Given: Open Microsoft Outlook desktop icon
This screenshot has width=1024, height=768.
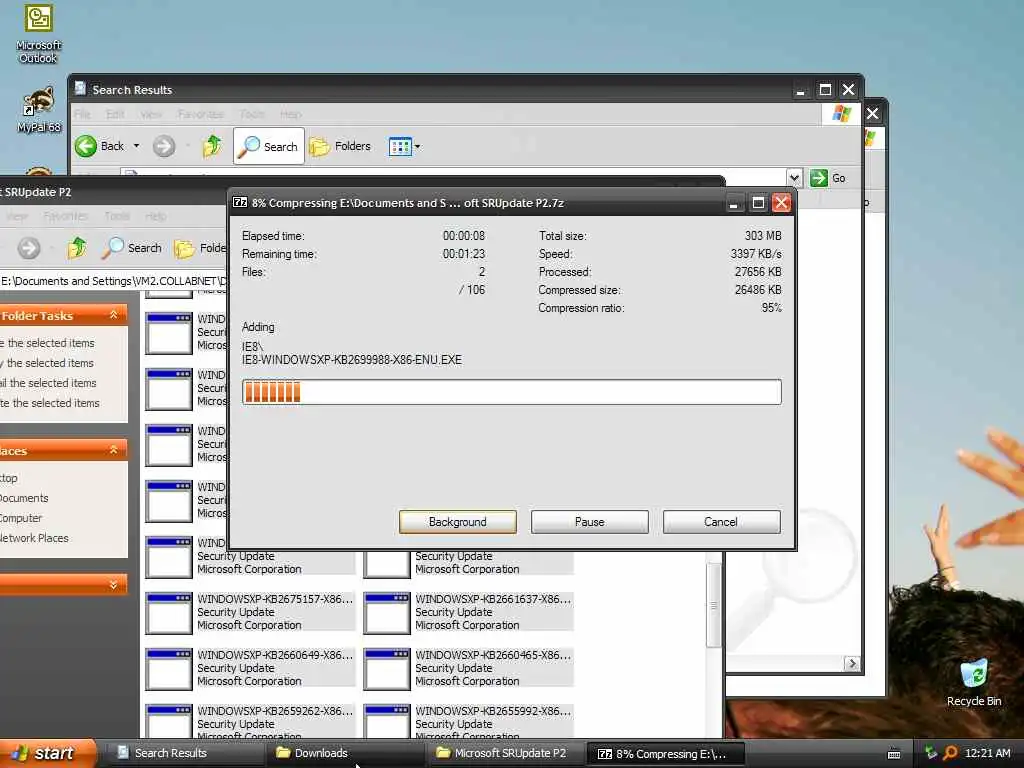Looking at the screenshot, I should click(38, 33).
